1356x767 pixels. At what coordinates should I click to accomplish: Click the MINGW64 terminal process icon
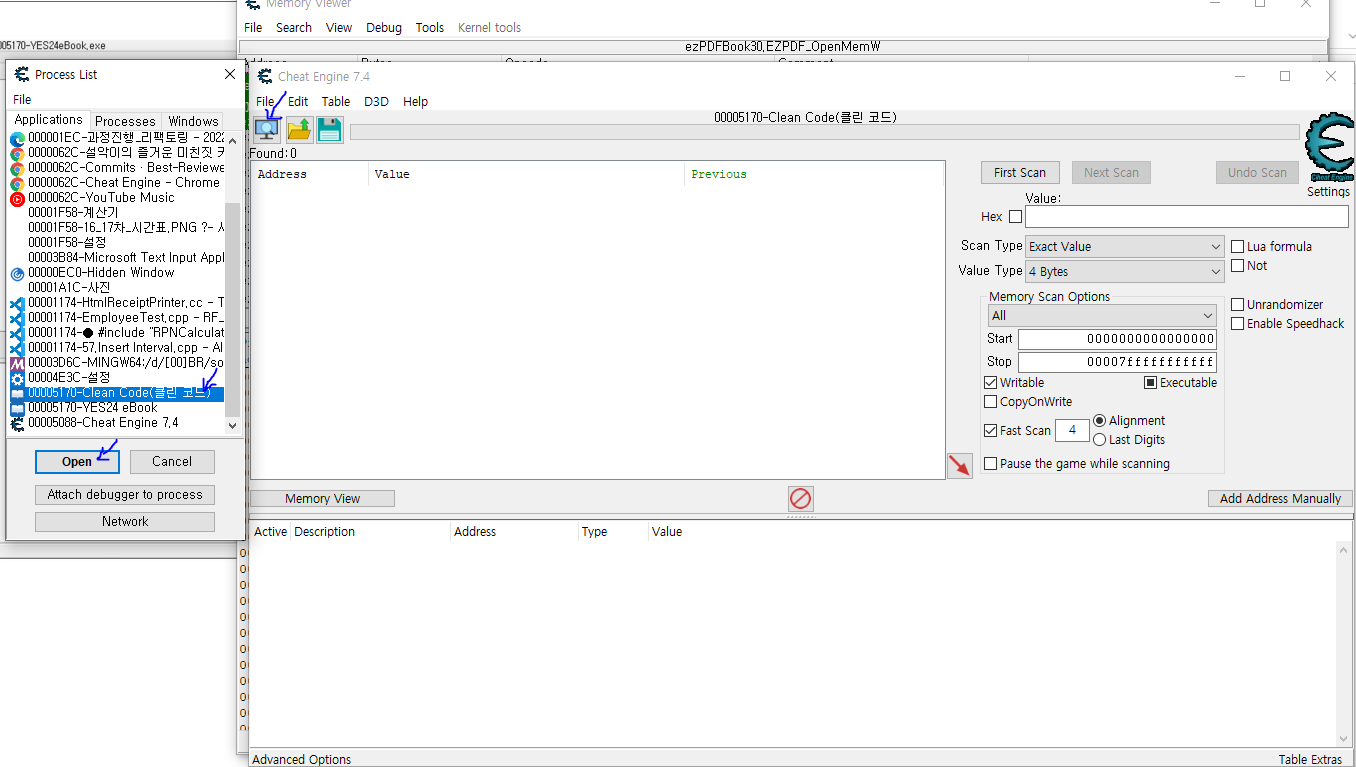click(17, 363)
